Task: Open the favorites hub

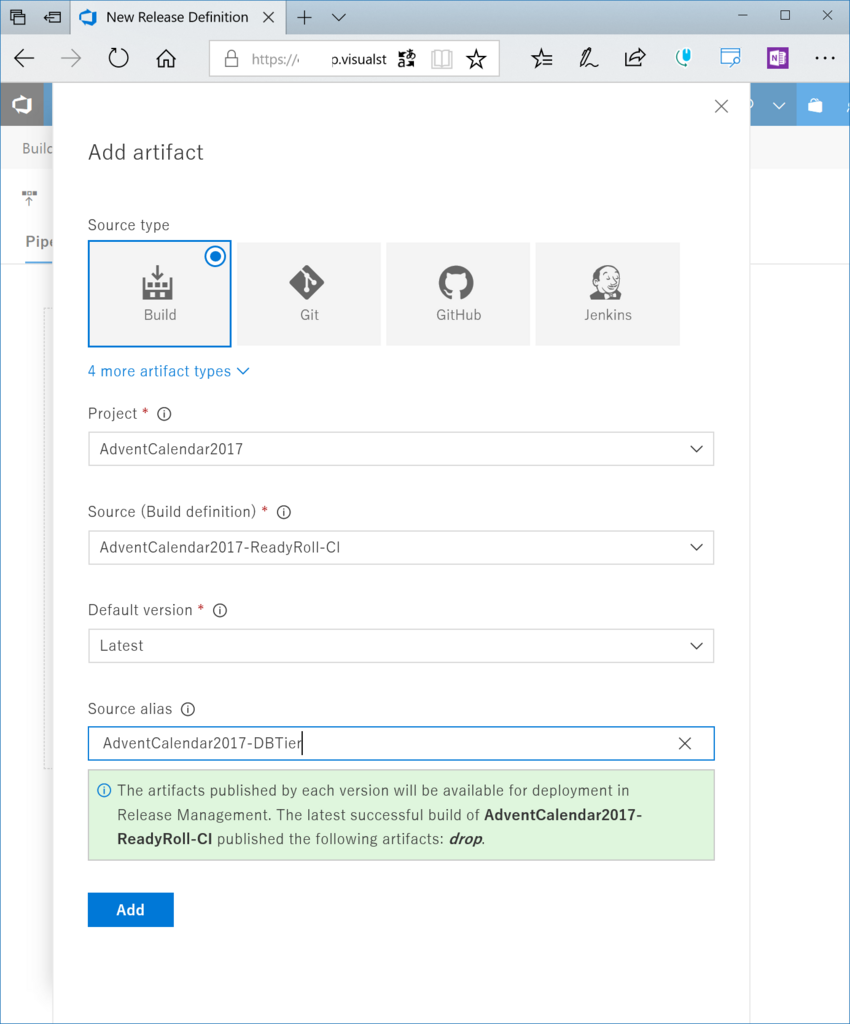Action: click(541, 59)
